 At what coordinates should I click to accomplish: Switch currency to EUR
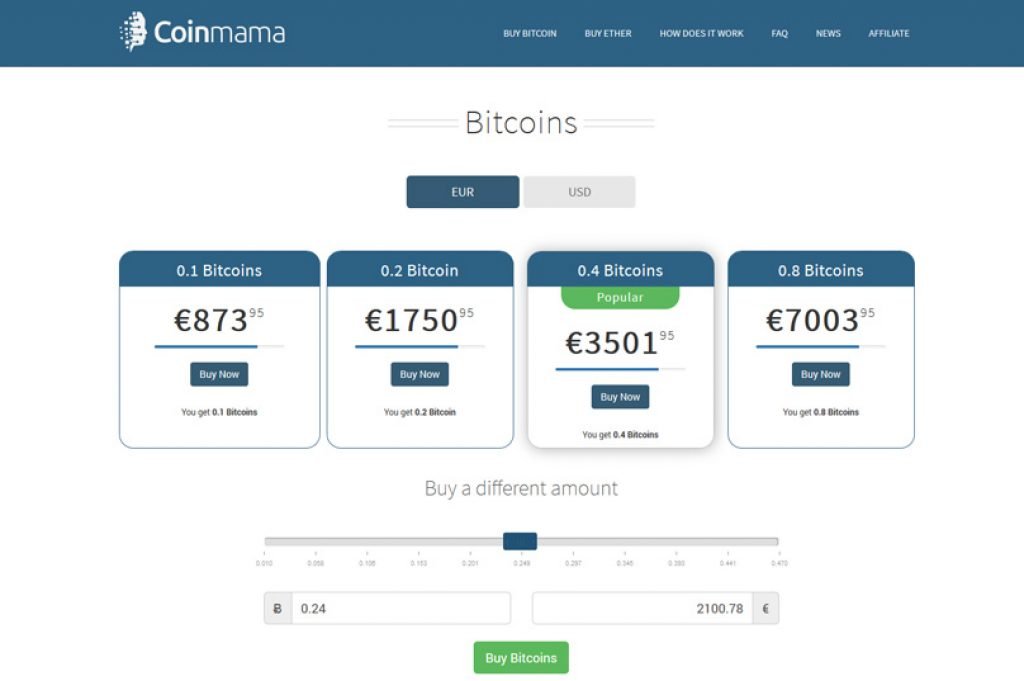[x=462, y=192]
